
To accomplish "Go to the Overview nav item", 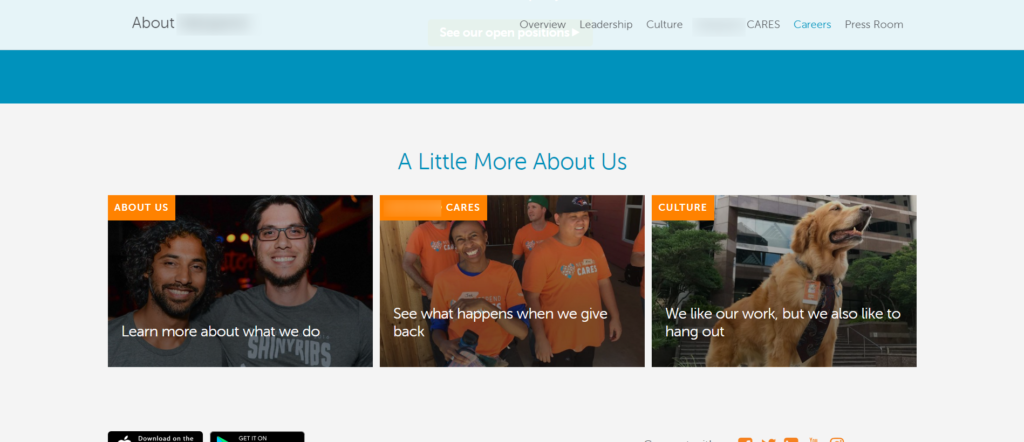I will (543, 25).
